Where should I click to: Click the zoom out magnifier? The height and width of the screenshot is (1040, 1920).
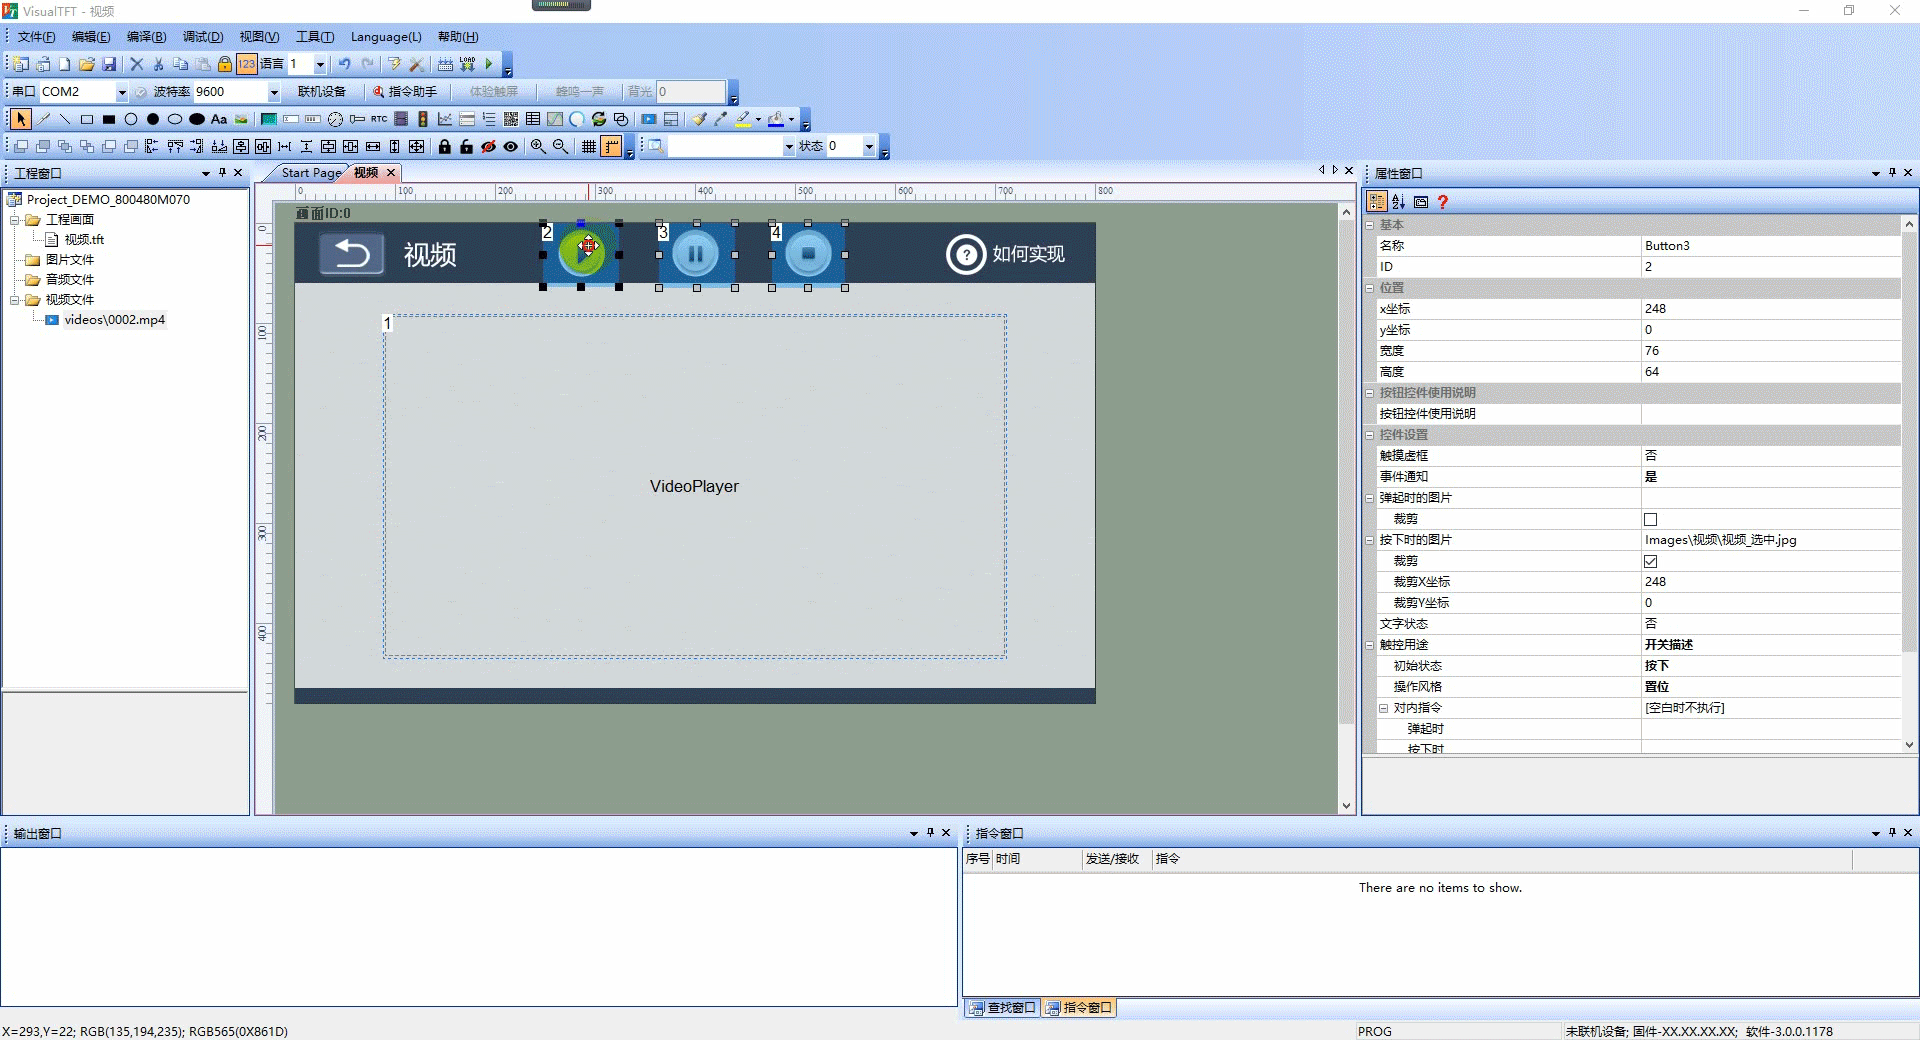pos(560,146)
